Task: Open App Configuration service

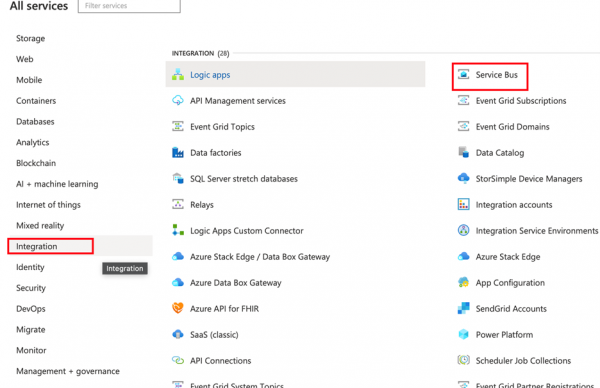Action: pyautogui.click(x=510, y=283)
